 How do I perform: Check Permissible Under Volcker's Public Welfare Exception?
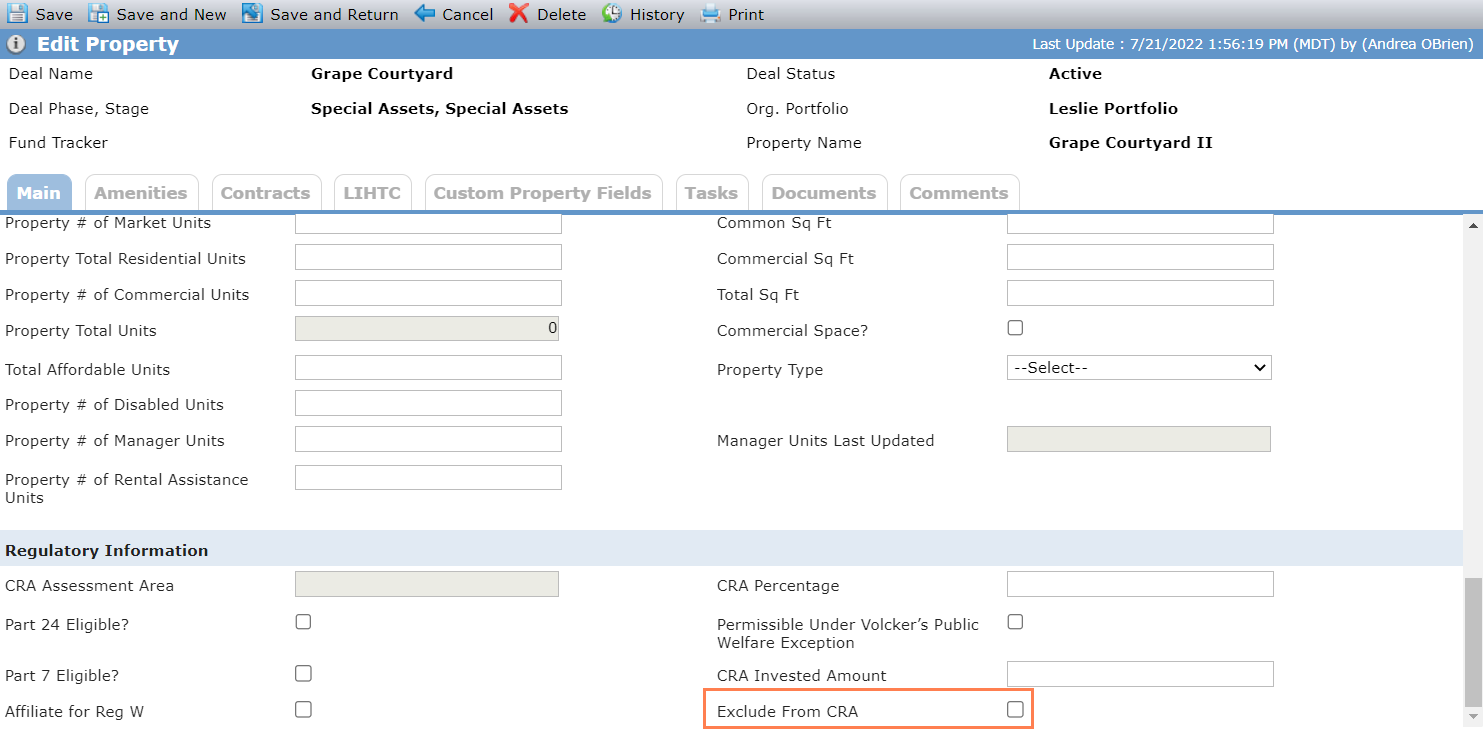click(x=1015, y=622)
